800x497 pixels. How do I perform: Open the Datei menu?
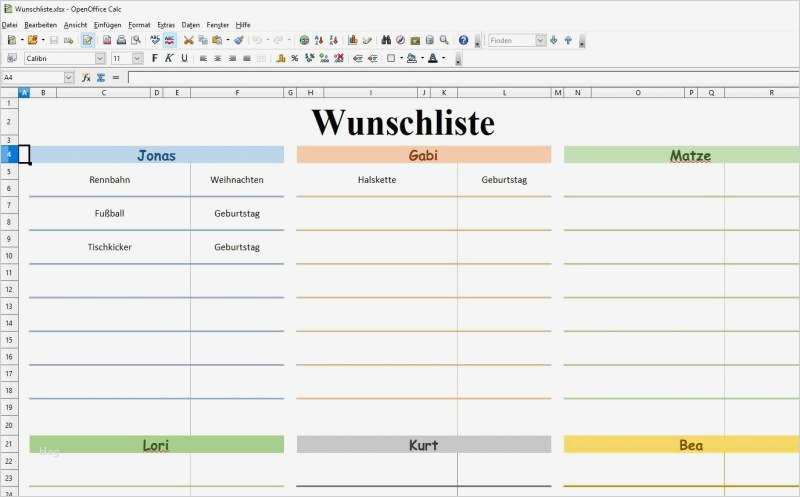(x=9, y=24)
